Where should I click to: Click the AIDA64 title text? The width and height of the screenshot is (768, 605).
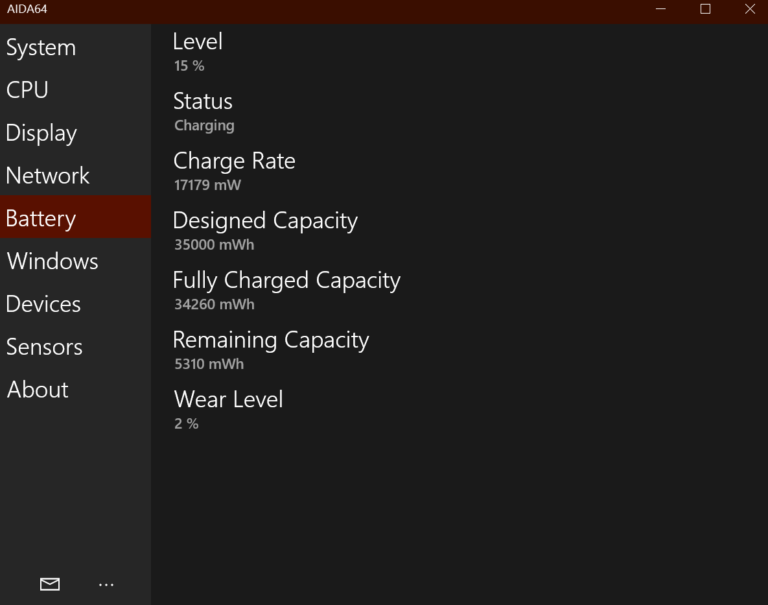27,9
